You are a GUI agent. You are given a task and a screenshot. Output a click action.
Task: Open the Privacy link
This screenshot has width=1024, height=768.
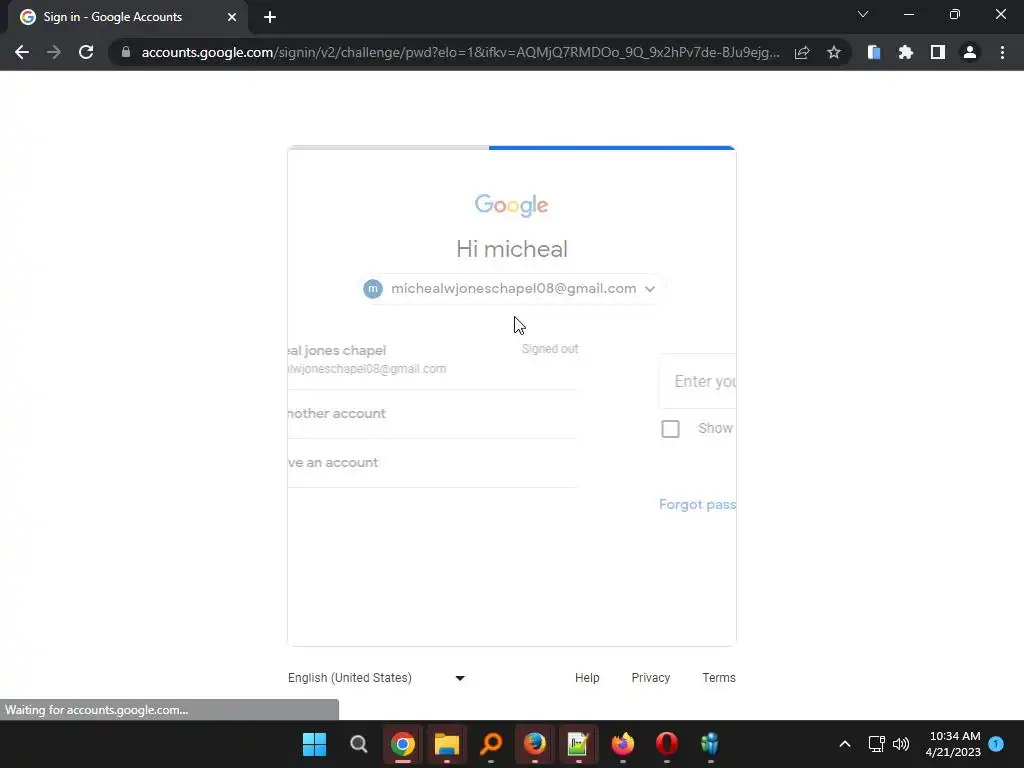[650, 678]
